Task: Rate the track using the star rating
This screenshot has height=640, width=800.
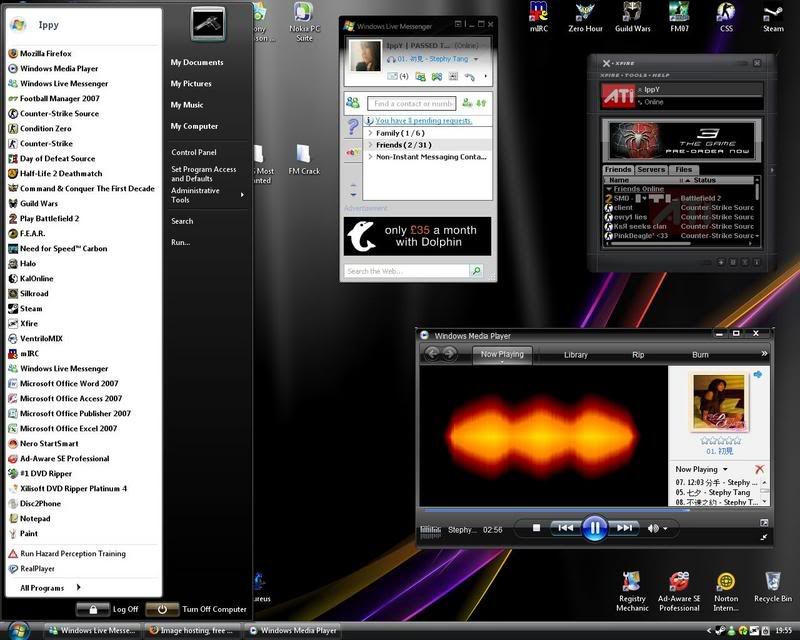Action: [720, 440]
